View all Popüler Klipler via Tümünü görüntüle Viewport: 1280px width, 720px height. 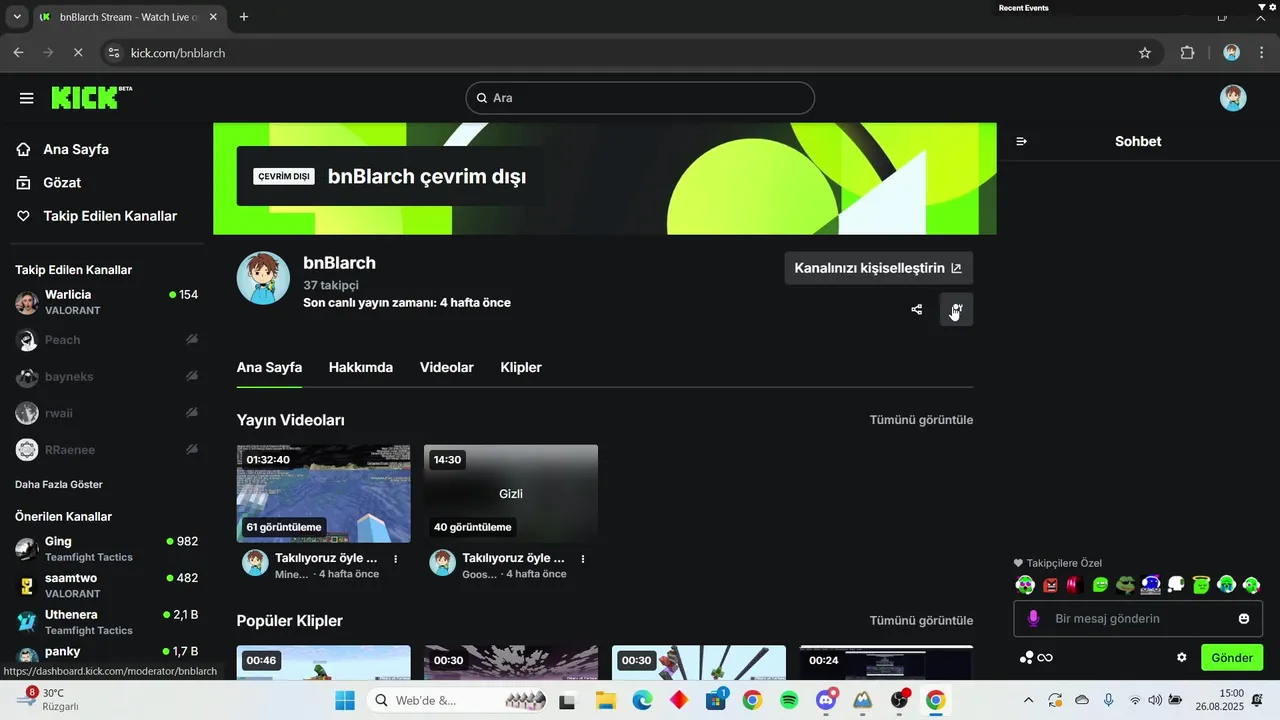(x=921, y=621)
